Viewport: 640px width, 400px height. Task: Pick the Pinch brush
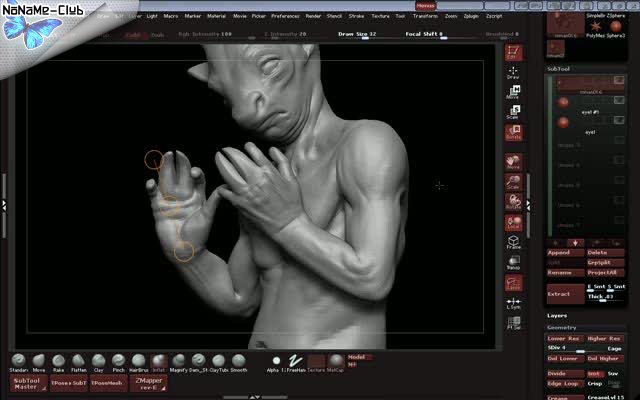tap(118, 360)
